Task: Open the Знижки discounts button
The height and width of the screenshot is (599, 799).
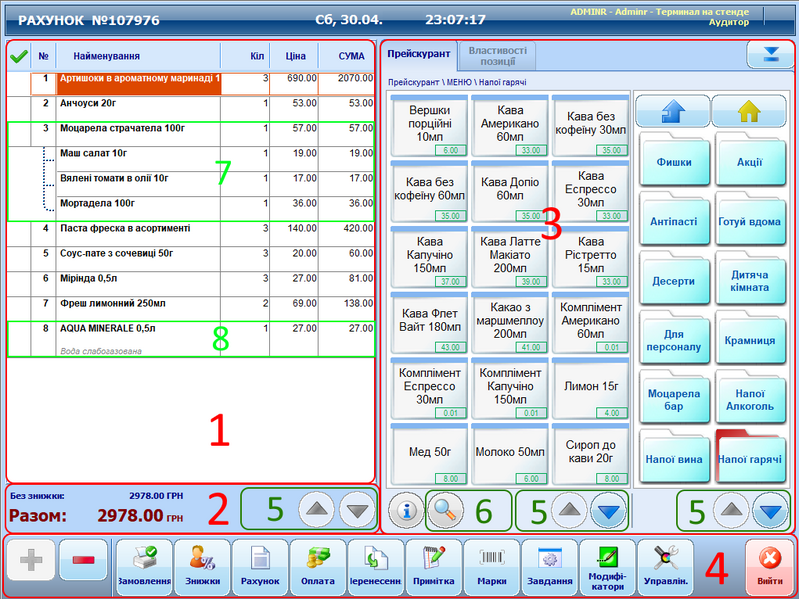Action: tap(201, 565)
